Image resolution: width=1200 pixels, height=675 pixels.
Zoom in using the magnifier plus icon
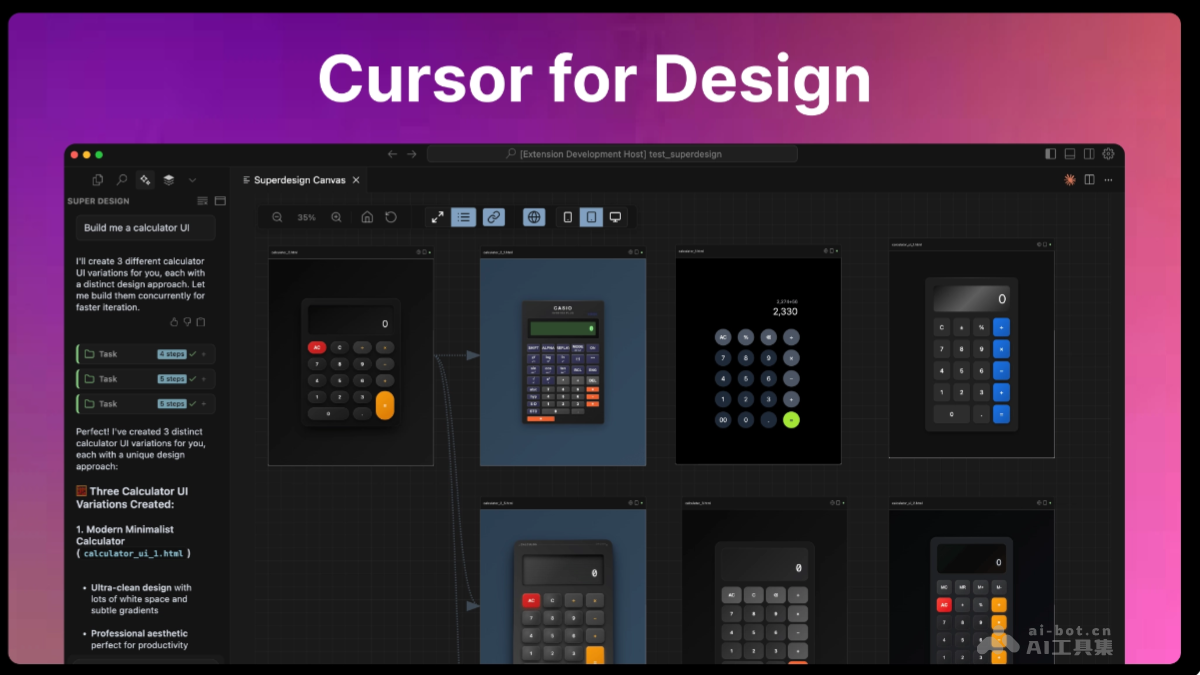[337, 217]
